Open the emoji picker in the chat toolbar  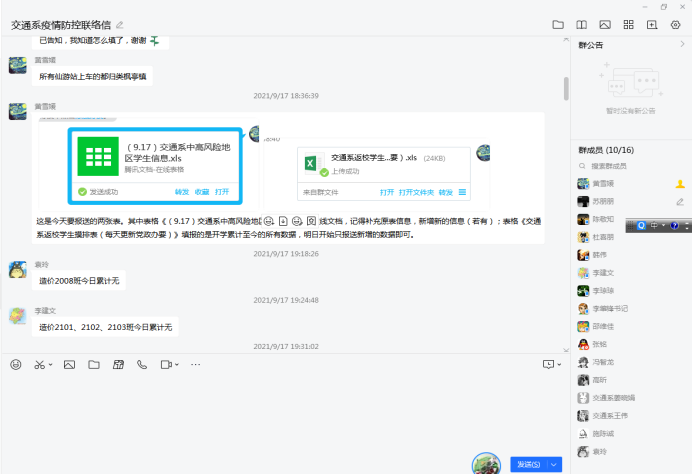[15, 365]
